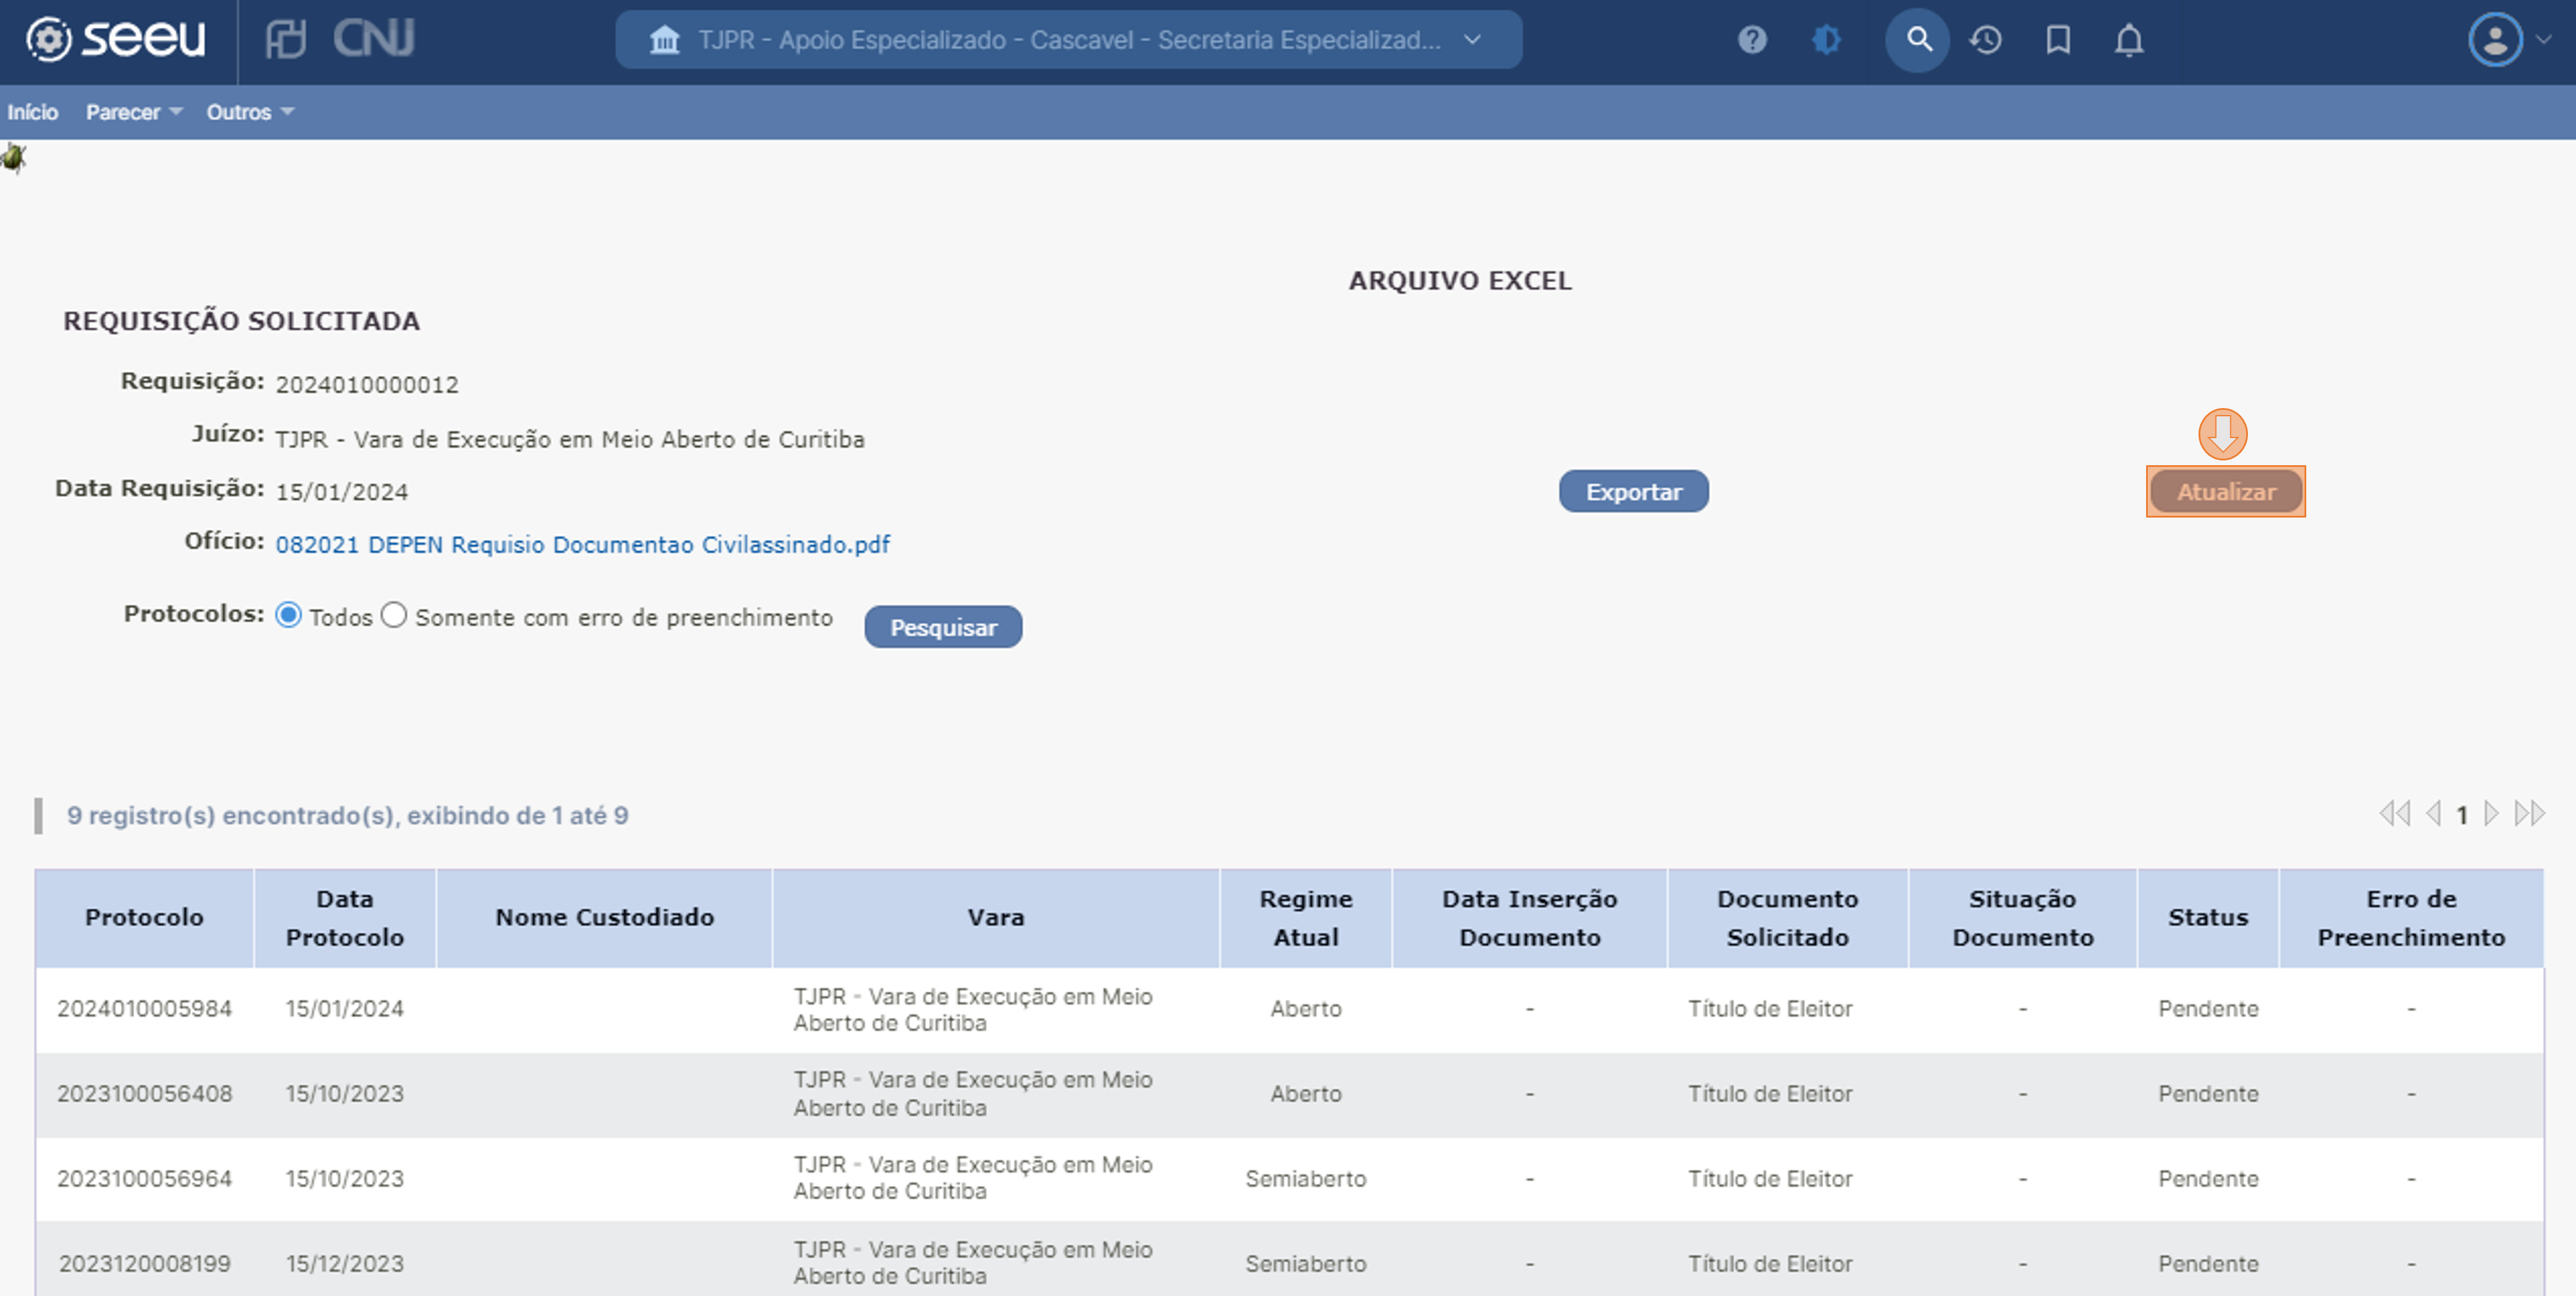Go to next page of results
2576x1296 pixels.
2491,813
